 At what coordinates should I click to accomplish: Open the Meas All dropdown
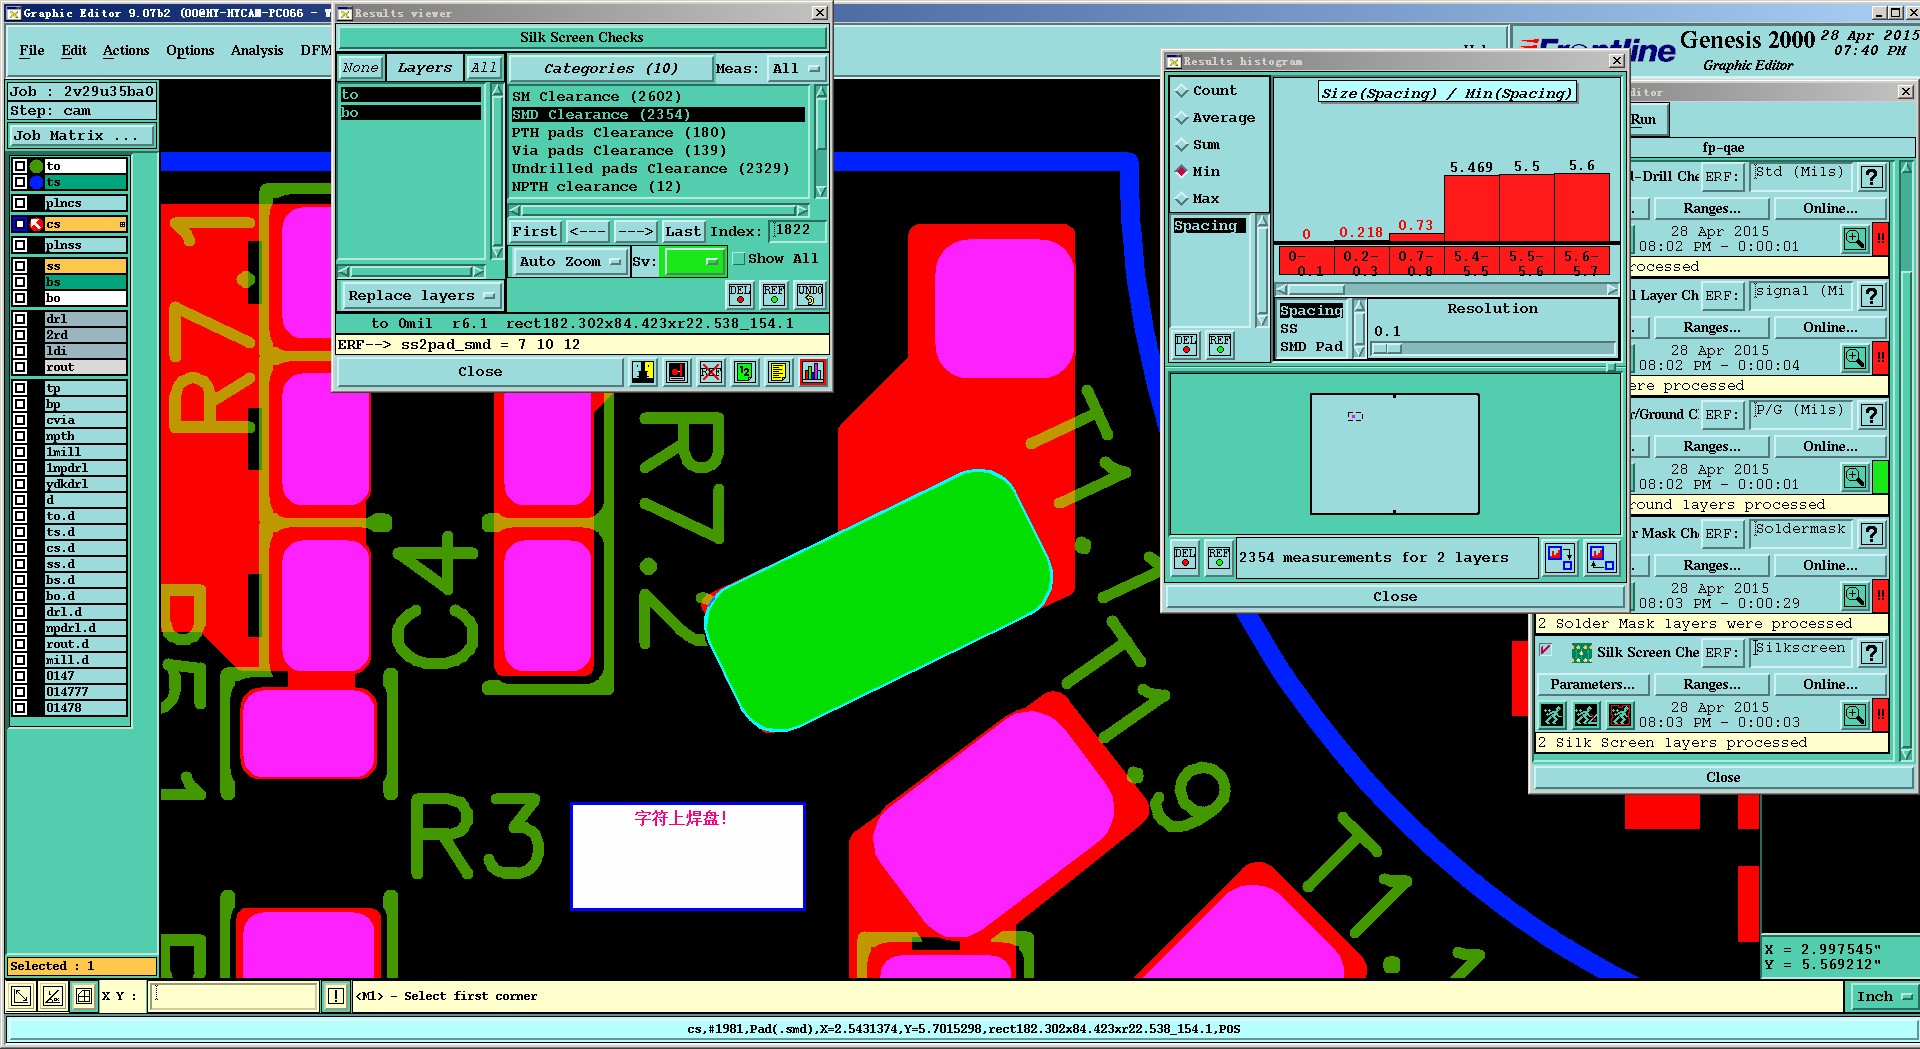point(796,69)
